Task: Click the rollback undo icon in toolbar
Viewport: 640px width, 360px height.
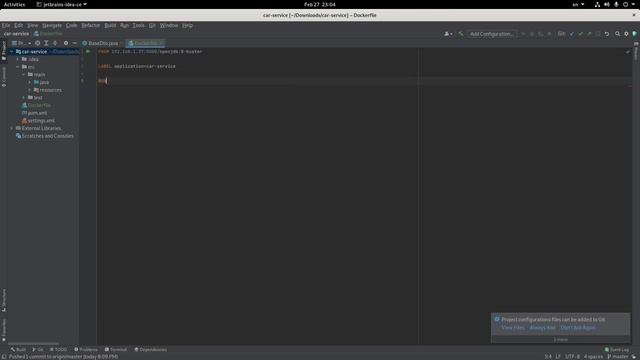Action: pyautogui.click(x=607, y=34)
